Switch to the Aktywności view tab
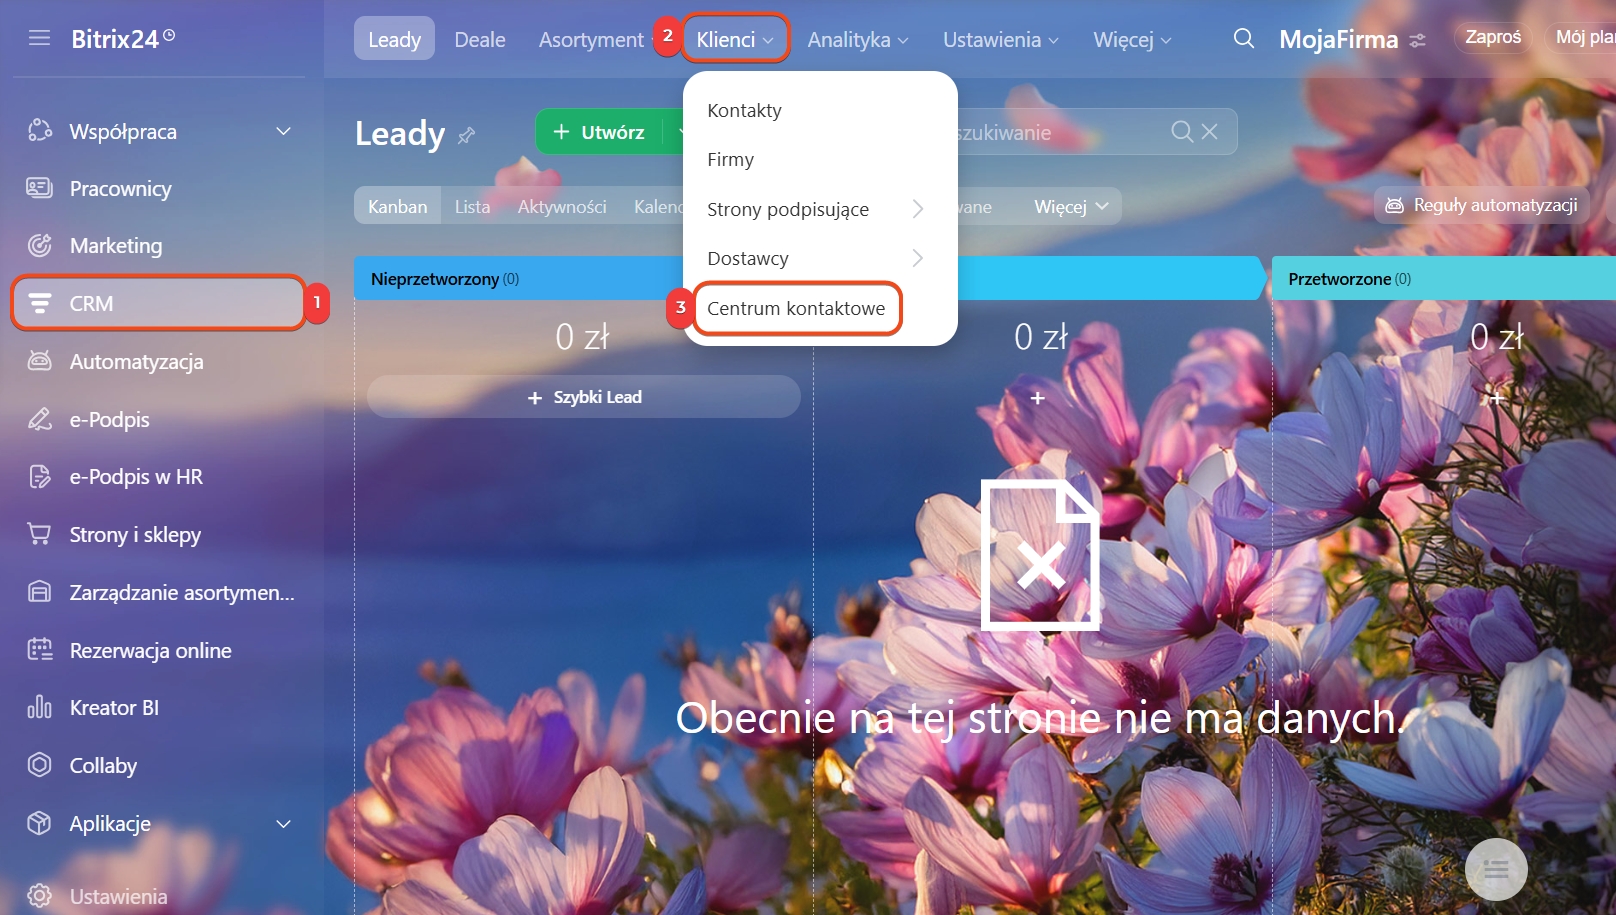The width and height of the screenshot is (1616, 915). point(562,206)
